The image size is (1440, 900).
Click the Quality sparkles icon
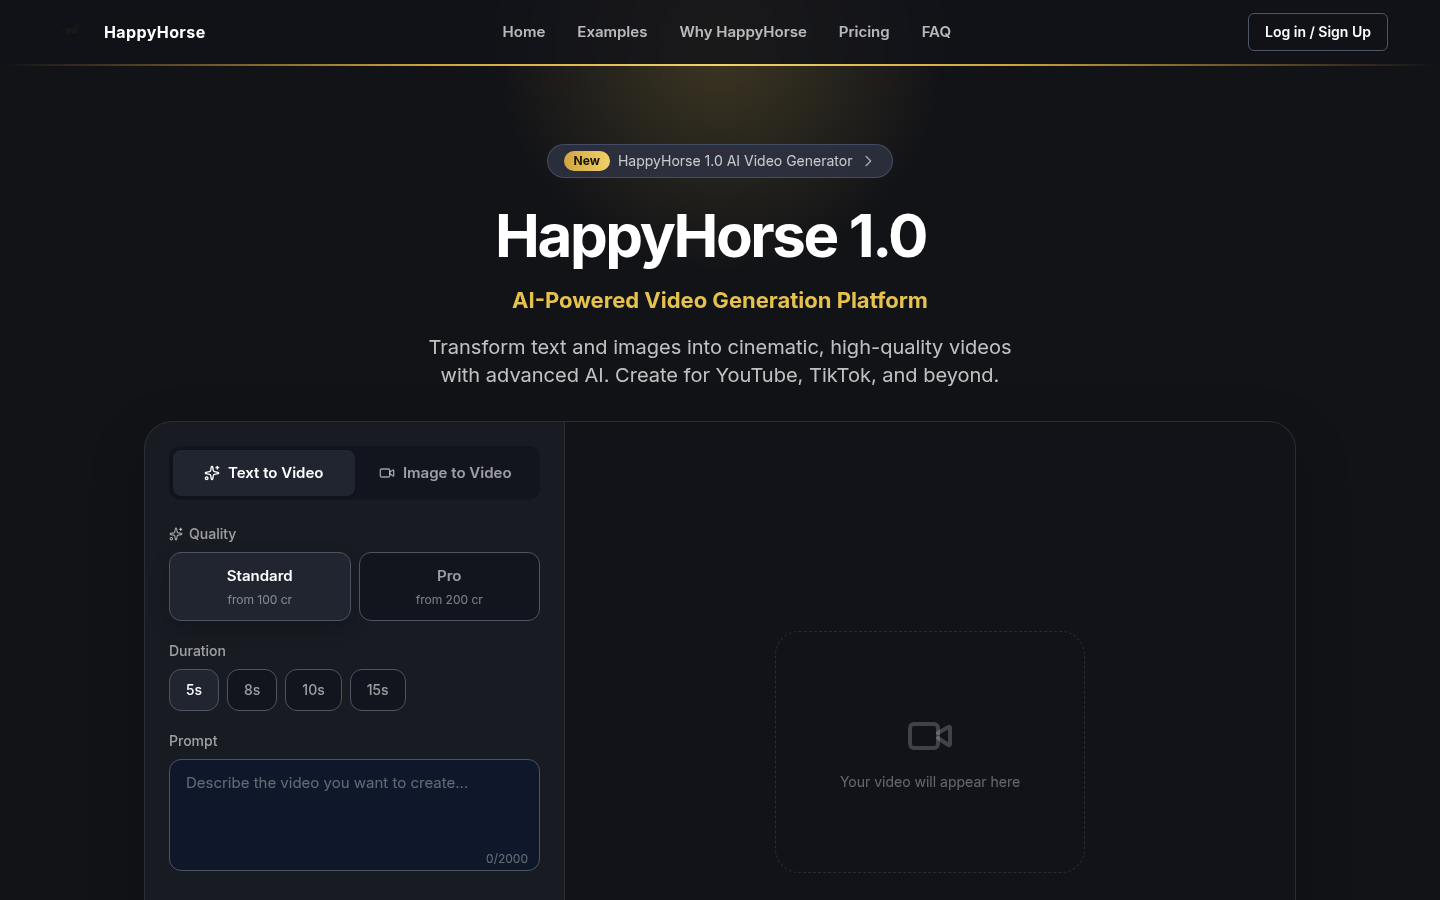pyautogui.click(x=176, y=534)
